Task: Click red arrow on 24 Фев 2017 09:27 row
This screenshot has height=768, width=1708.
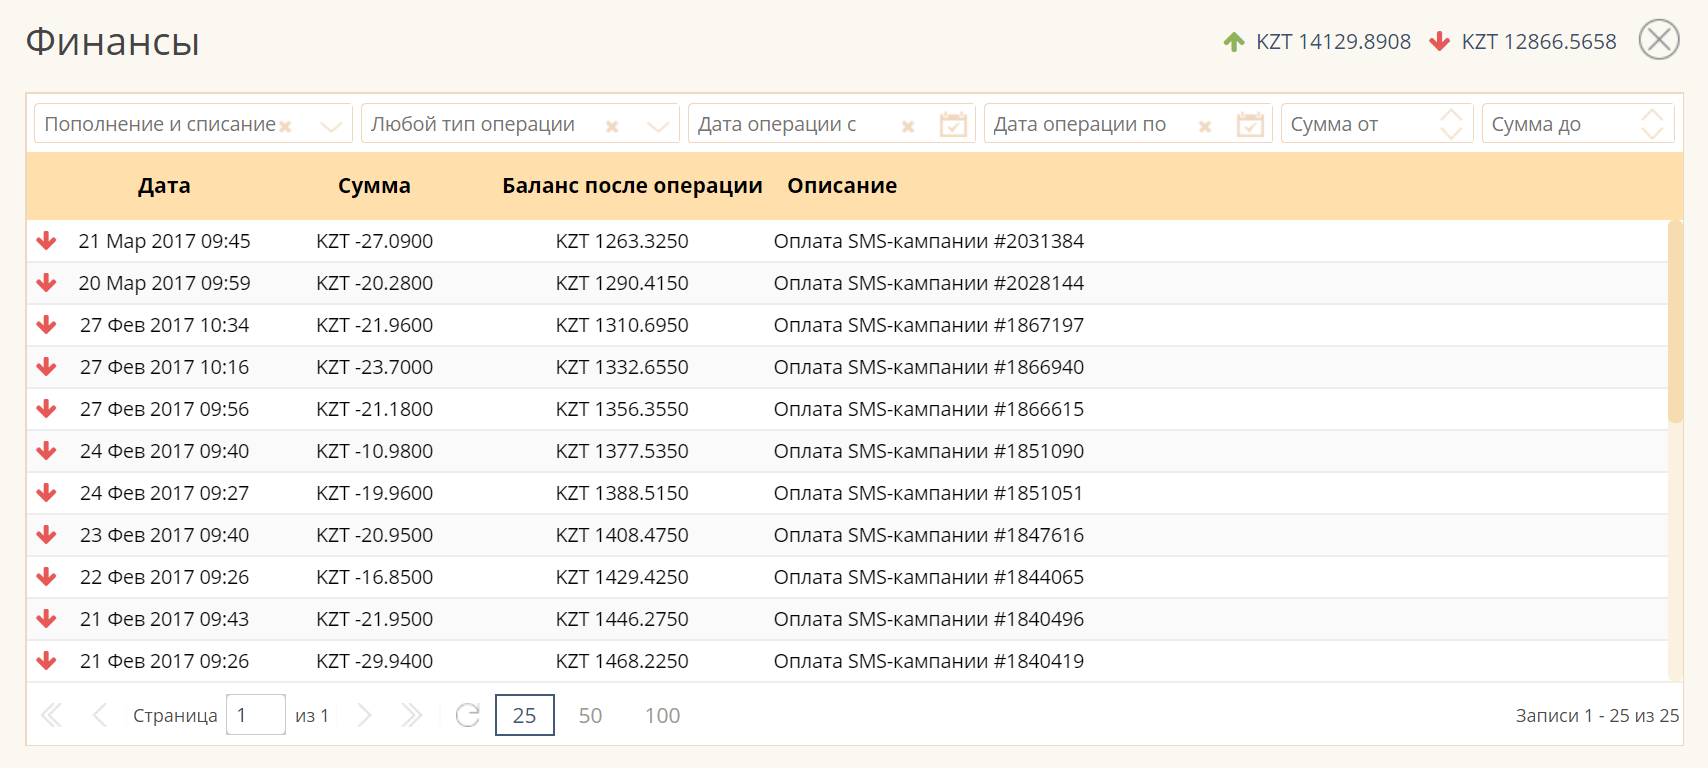Action: (46, 493)
